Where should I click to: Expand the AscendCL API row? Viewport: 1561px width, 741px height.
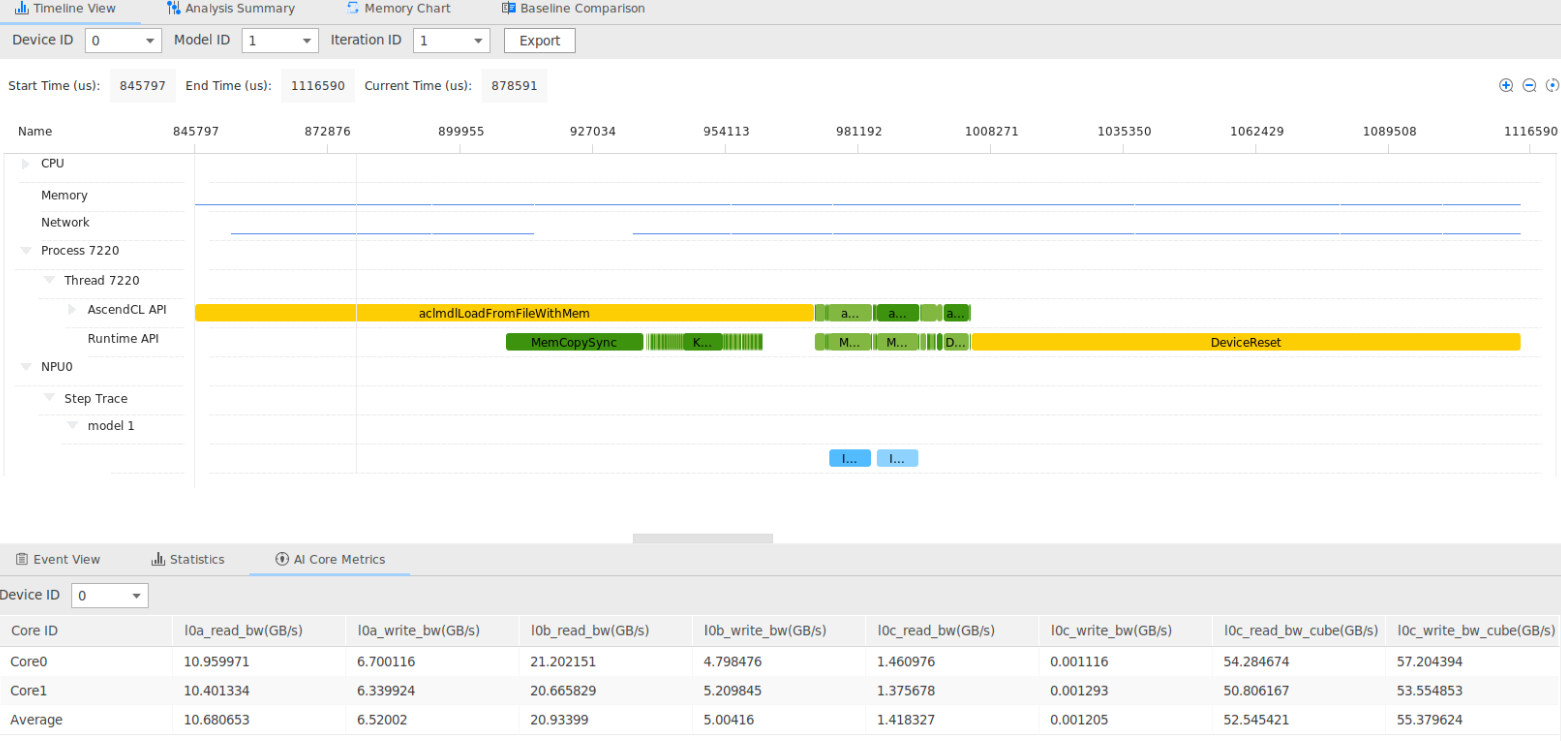(72, 310)
